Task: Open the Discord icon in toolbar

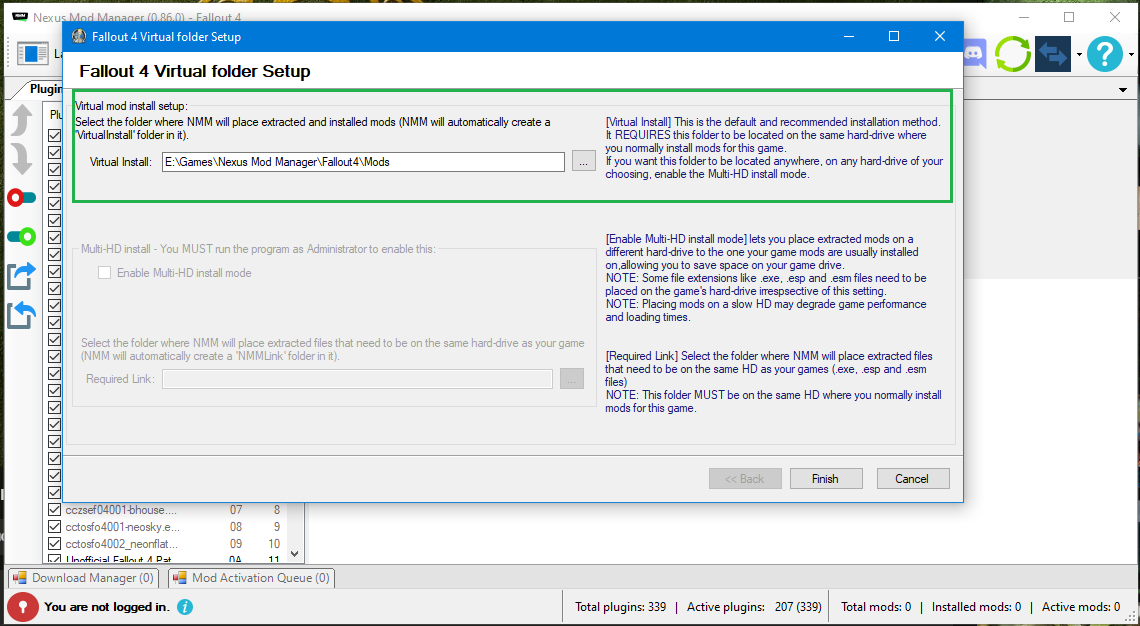Action: (974, 54)
